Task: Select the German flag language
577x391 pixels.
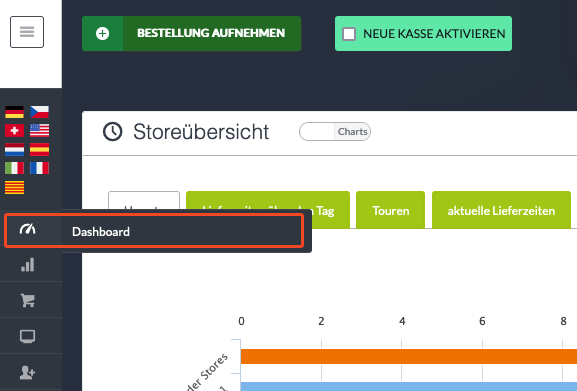Action: click(x=15, y=112)
